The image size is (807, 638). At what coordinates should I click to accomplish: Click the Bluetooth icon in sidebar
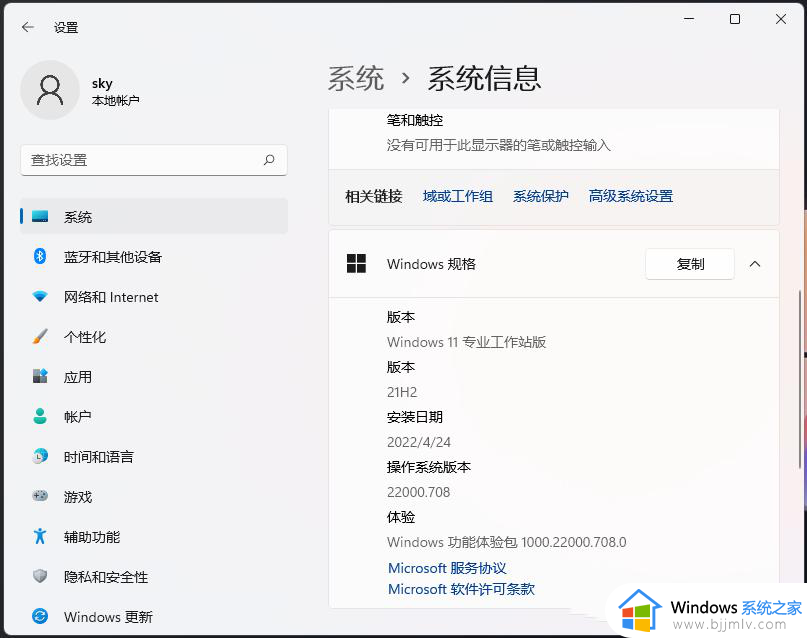pyautogui.click(x=40, y=256)
